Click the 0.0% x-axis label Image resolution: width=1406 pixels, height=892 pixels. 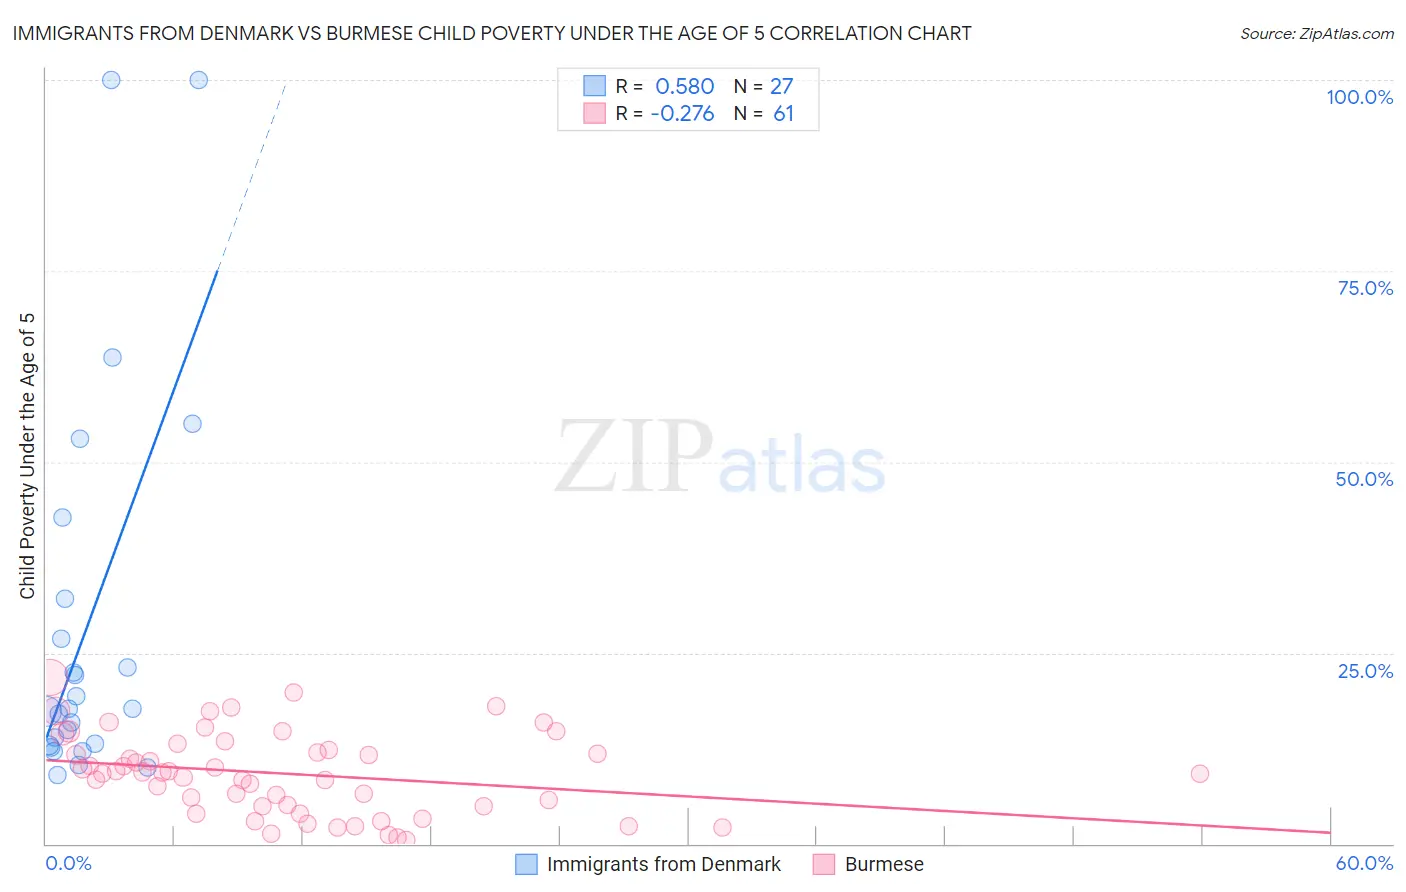tap(69, 863)
